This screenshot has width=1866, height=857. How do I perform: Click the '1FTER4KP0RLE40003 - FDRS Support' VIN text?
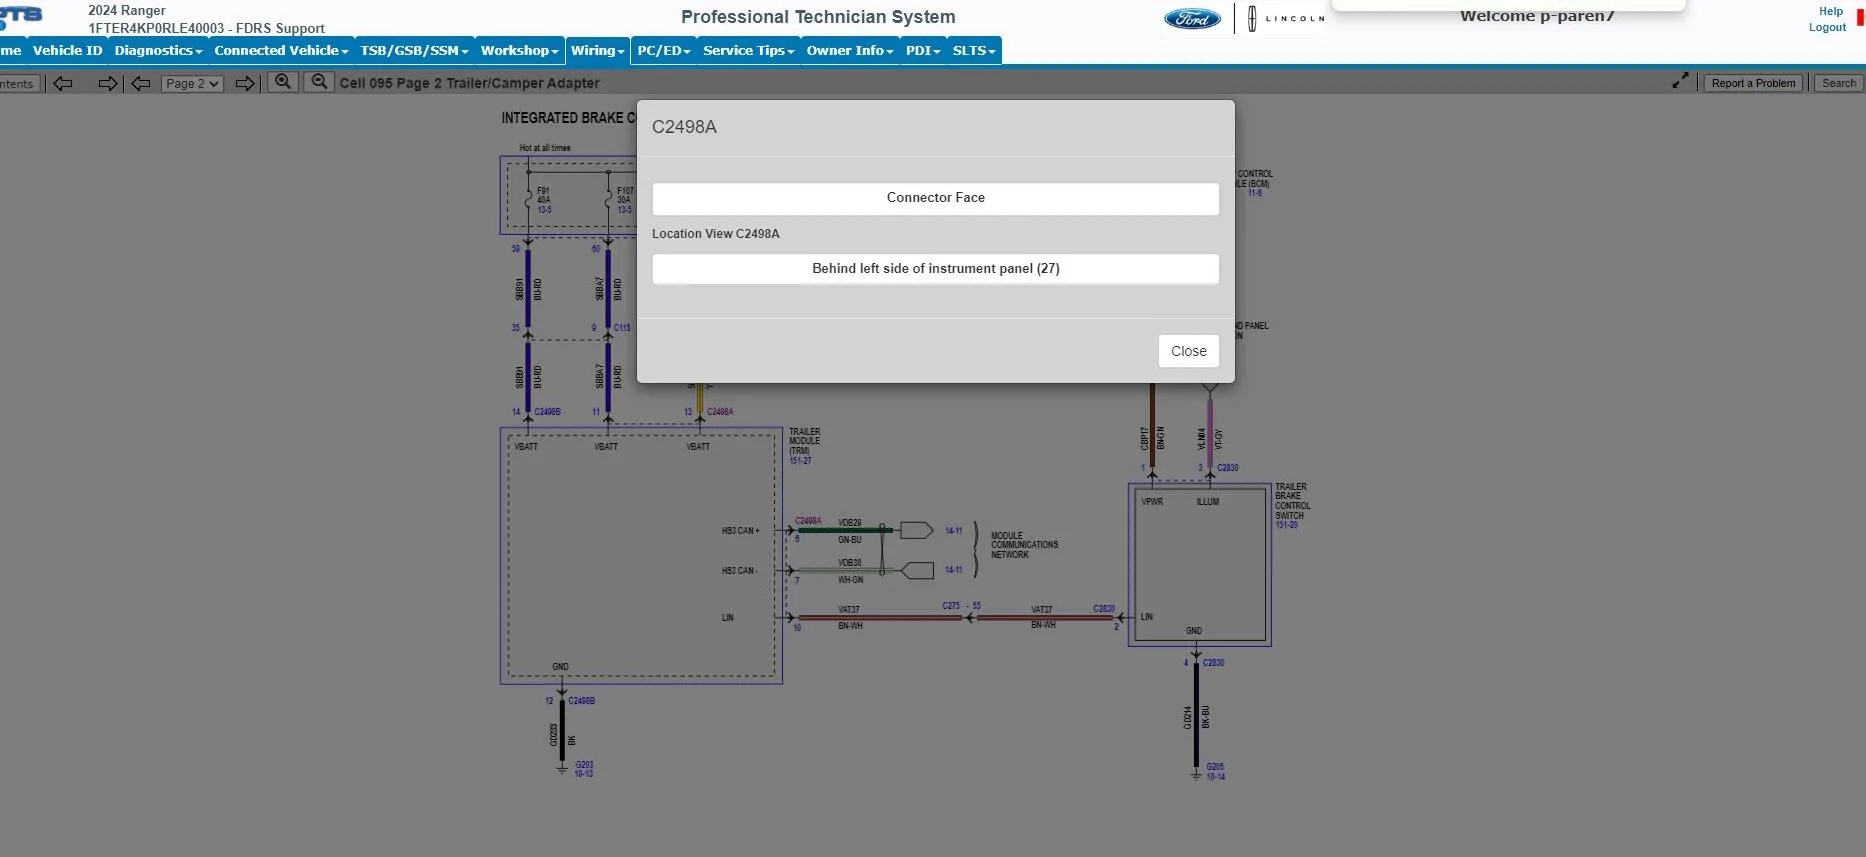(x=206, y=28)
